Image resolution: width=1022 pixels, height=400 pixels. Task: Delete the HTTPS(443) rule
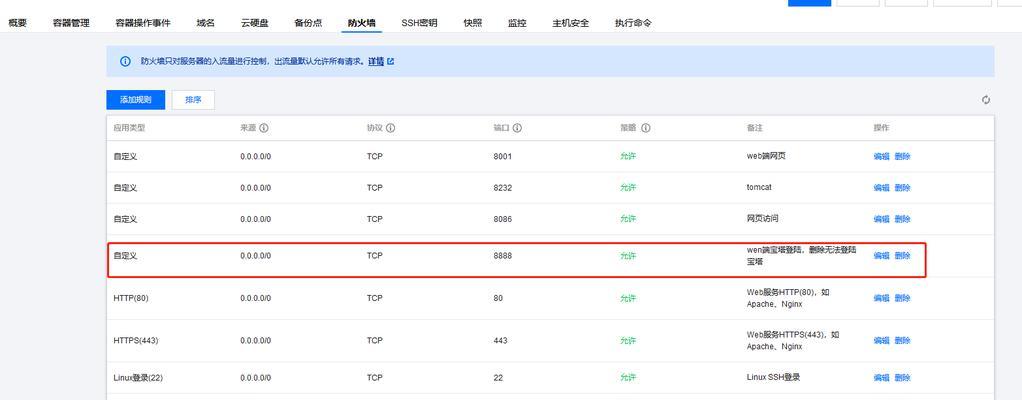[x=902, y=341]
